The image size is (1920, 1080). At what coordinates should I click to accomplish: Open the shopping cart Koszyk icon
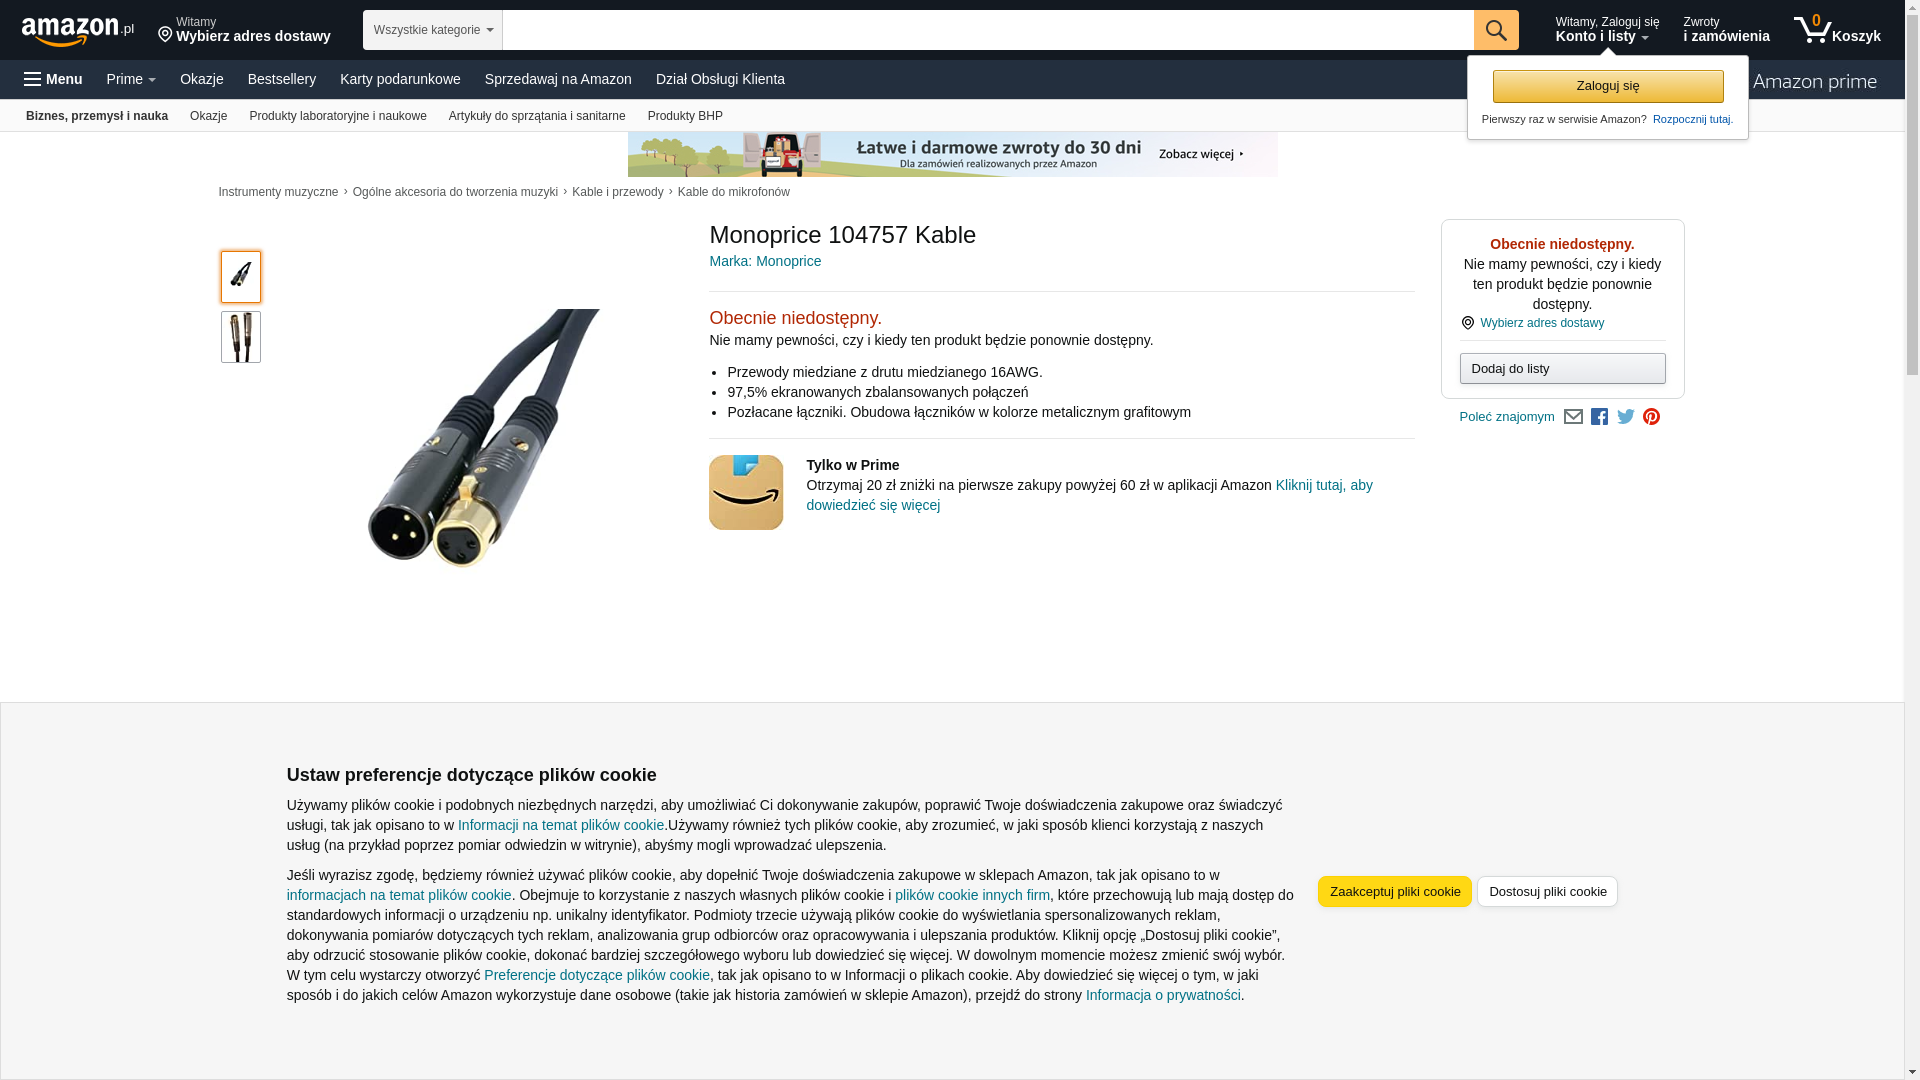coord(1836,30)
